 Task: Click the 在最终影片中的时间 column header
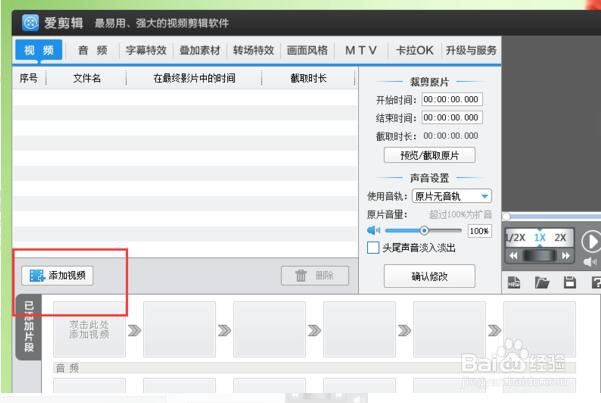pos(194,79)
